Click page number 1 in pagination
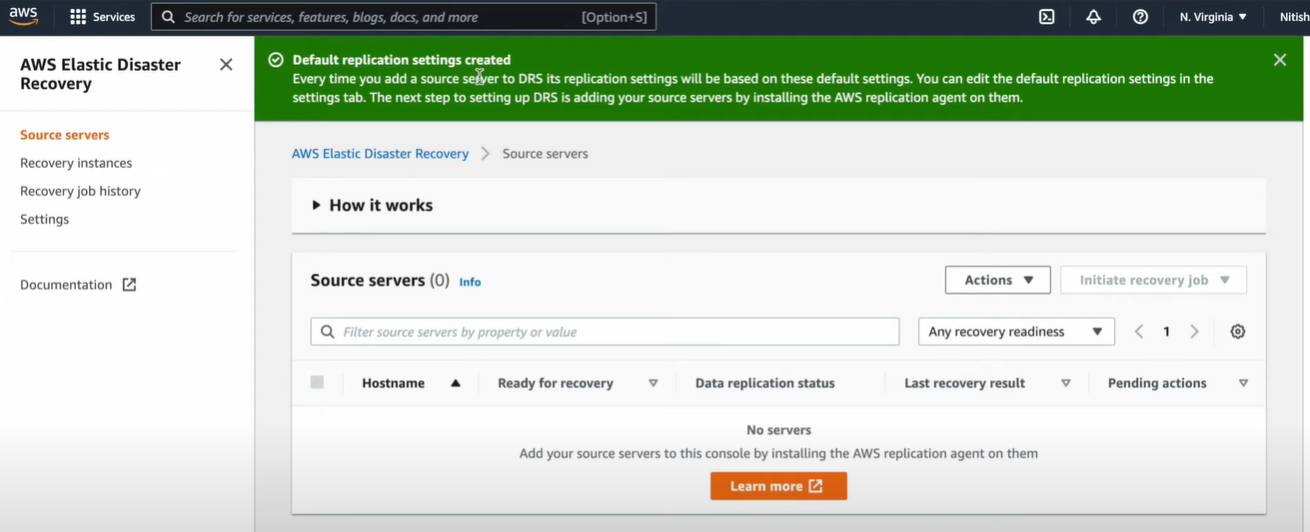 pyautogui.click(x=1166, y=332)
